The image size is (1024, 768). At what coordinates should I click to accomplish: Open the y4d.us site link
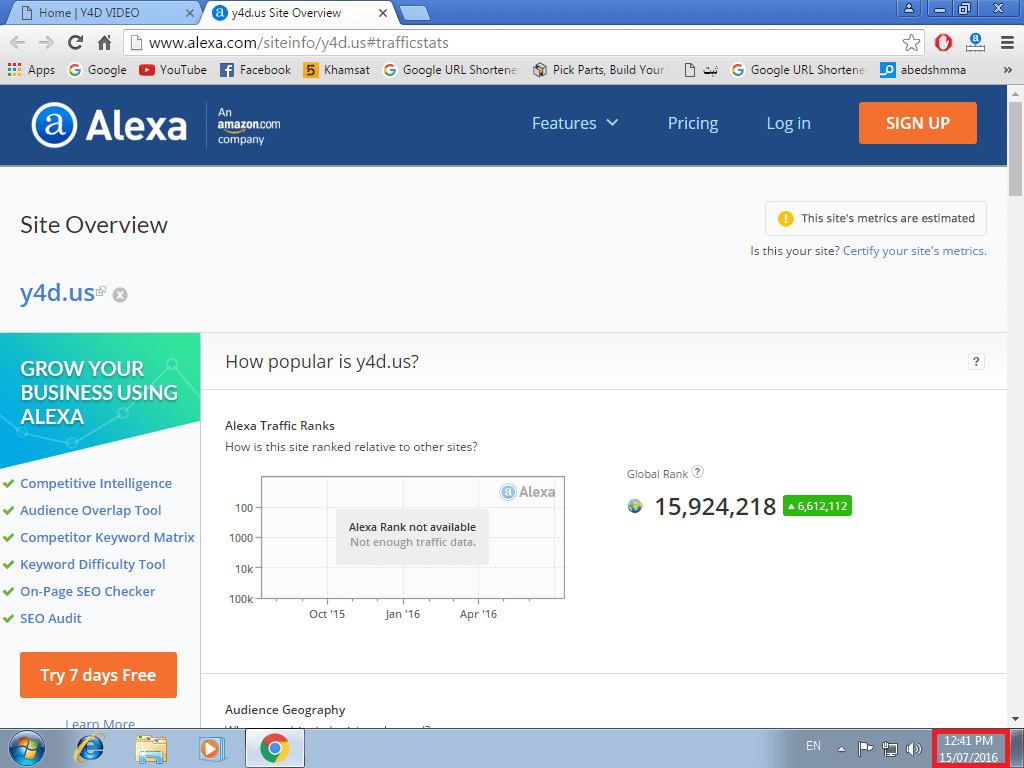click(x=57, y=293)
